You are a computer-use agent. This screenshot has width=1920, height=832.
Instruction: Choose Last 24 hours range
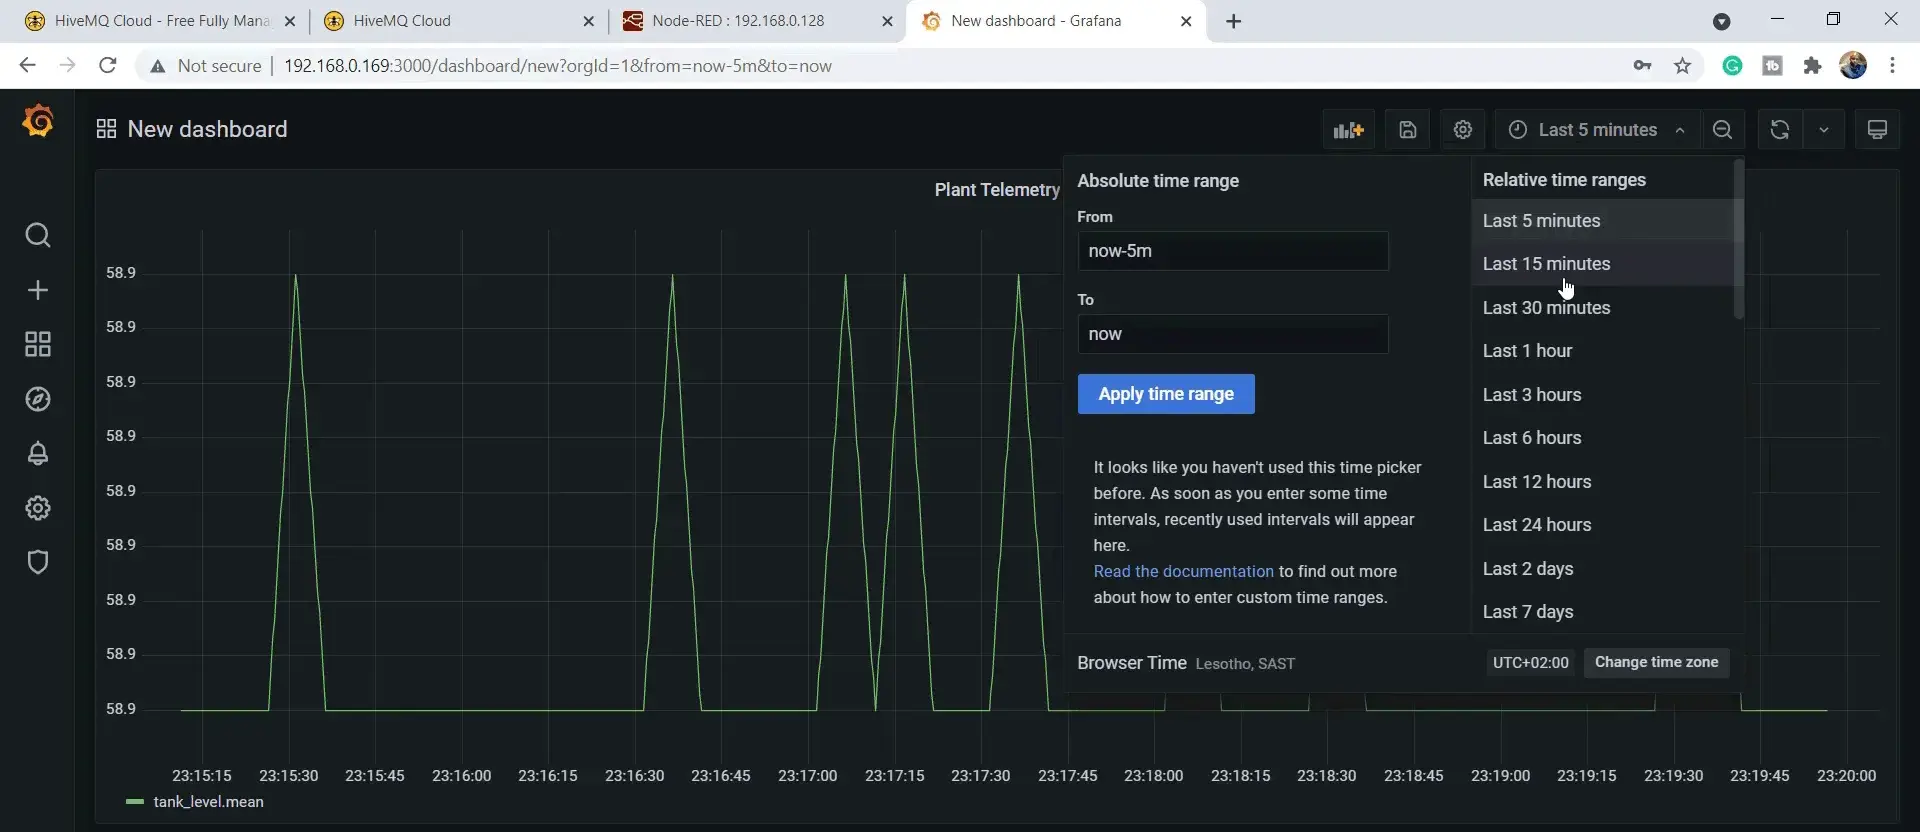tap(1602, 525)
